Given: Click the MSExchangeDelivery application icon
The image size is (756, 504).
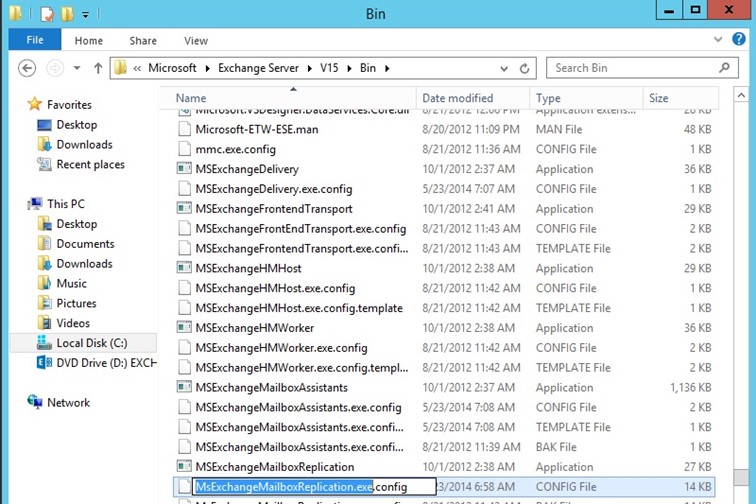Looking at the screenshot, I should coord(184,169).
